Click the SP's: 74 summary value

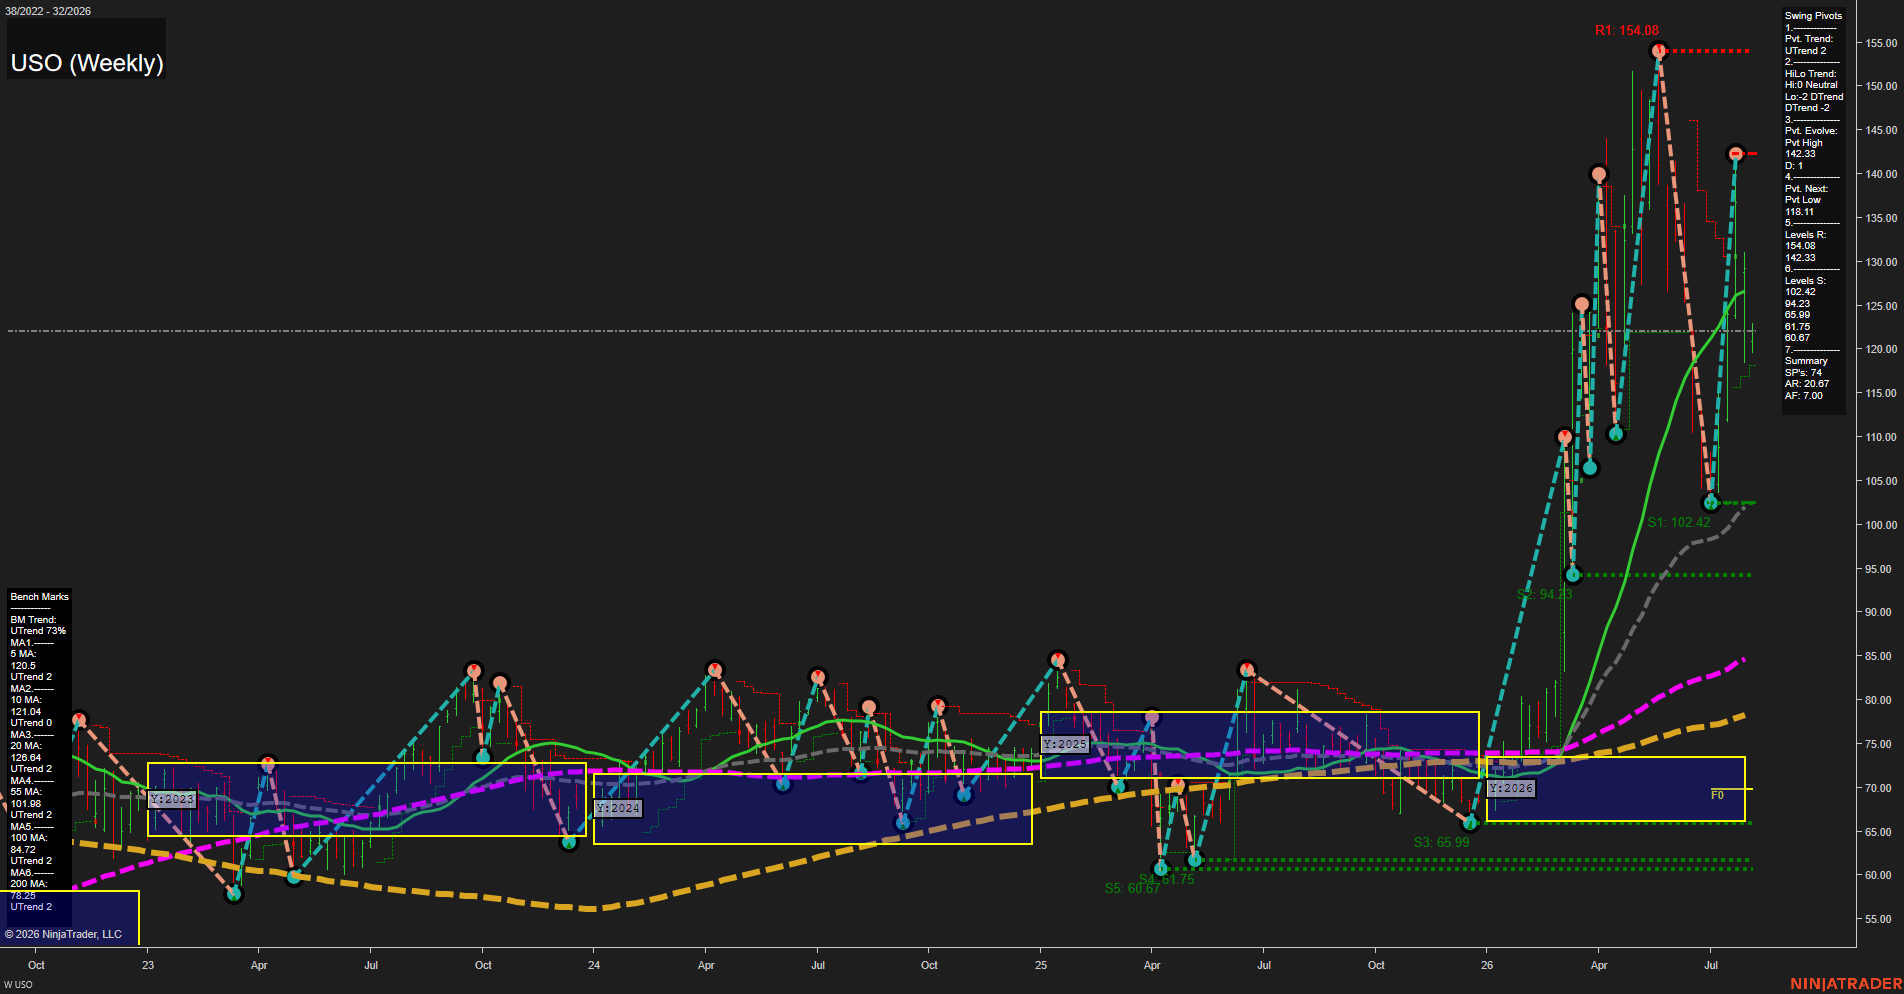(1803, 373)
